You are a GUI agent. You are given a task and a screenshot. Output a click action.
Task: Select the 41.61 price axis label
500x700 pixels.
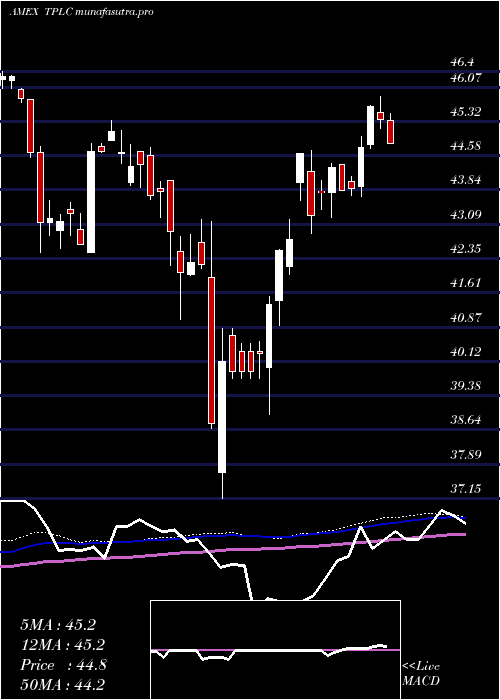(x=466, y=283)
